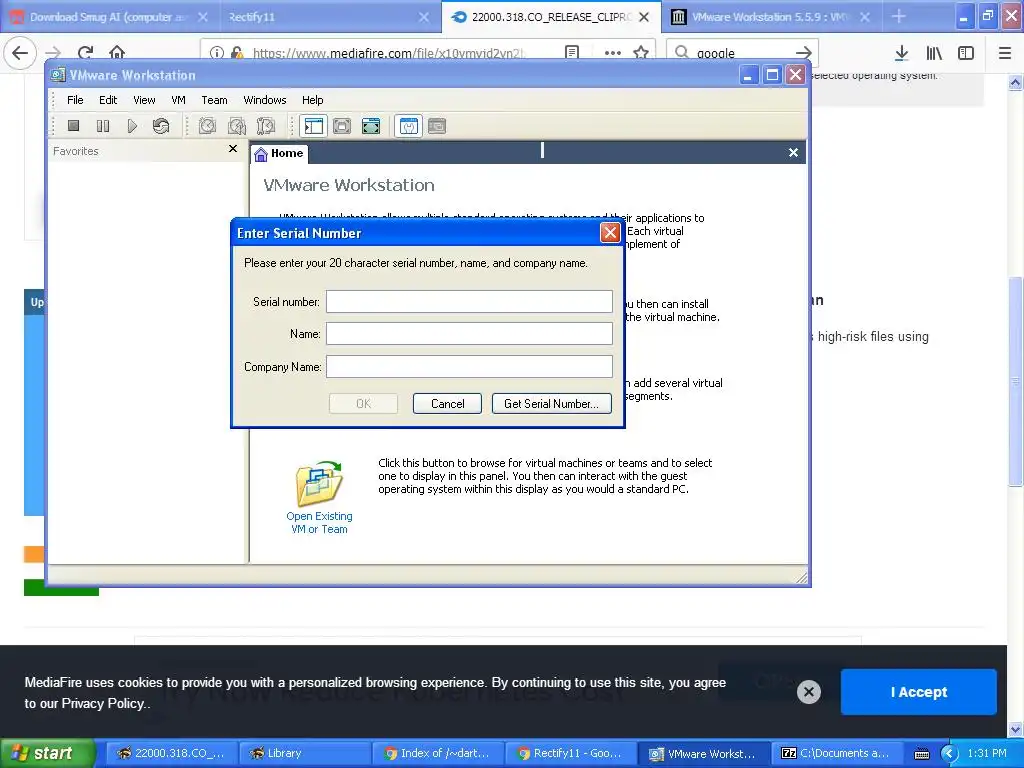The image size is (1024, 768).
Task: Open the File menu in VMware Workstation
Action: (x=75, y=100)
